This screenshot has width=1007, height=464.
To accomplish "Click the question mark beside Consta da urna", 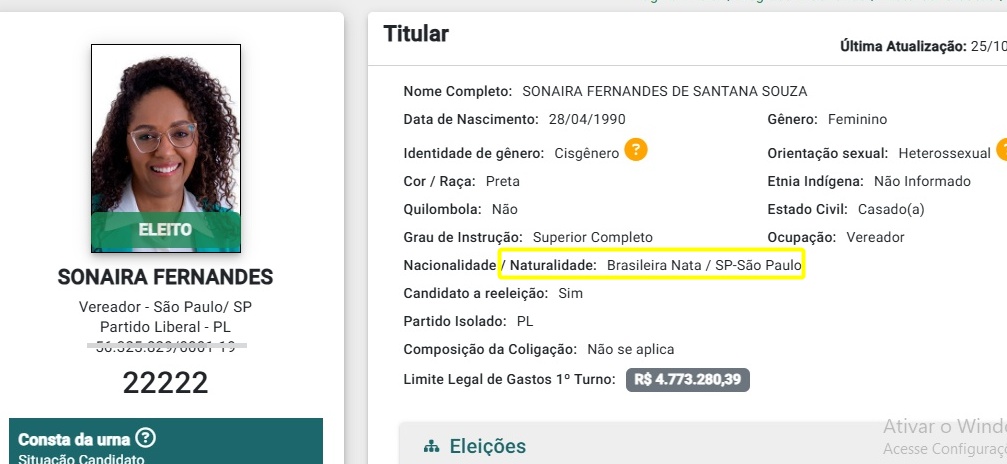I will [x=146, y=438].
